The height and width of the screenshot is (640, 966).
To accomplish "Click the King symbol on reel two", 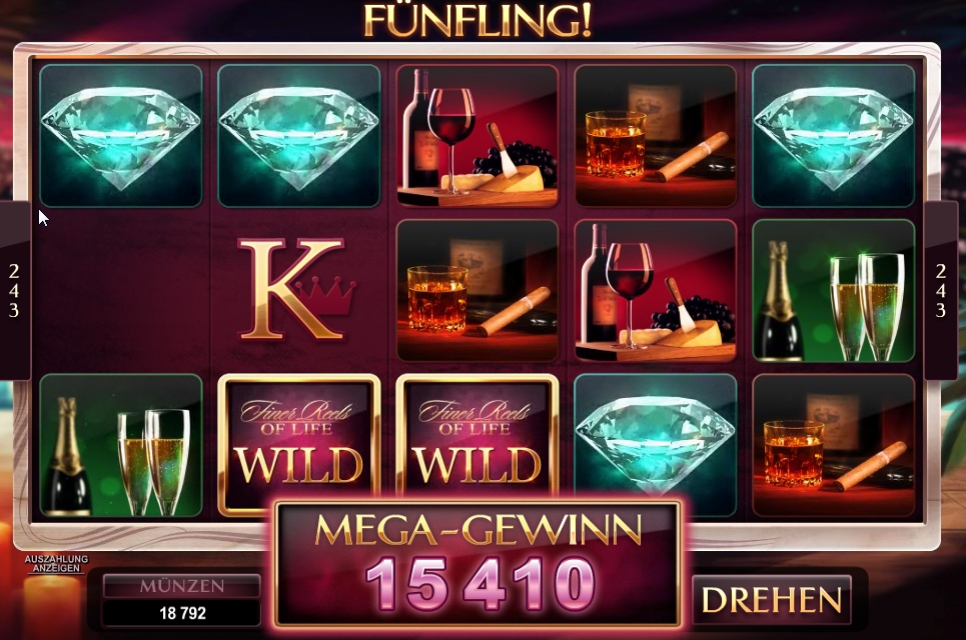I will tap(298, 290).
